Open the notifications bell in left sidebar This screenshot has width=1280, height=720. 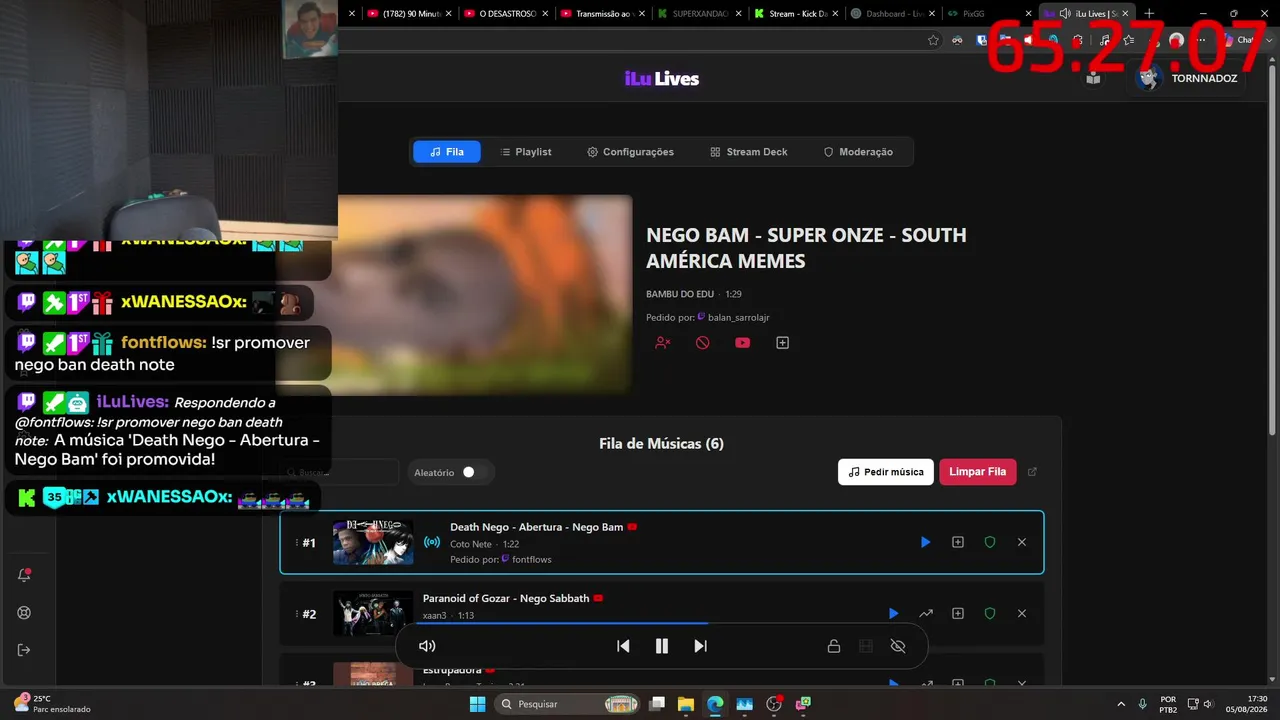coord(24,575)
